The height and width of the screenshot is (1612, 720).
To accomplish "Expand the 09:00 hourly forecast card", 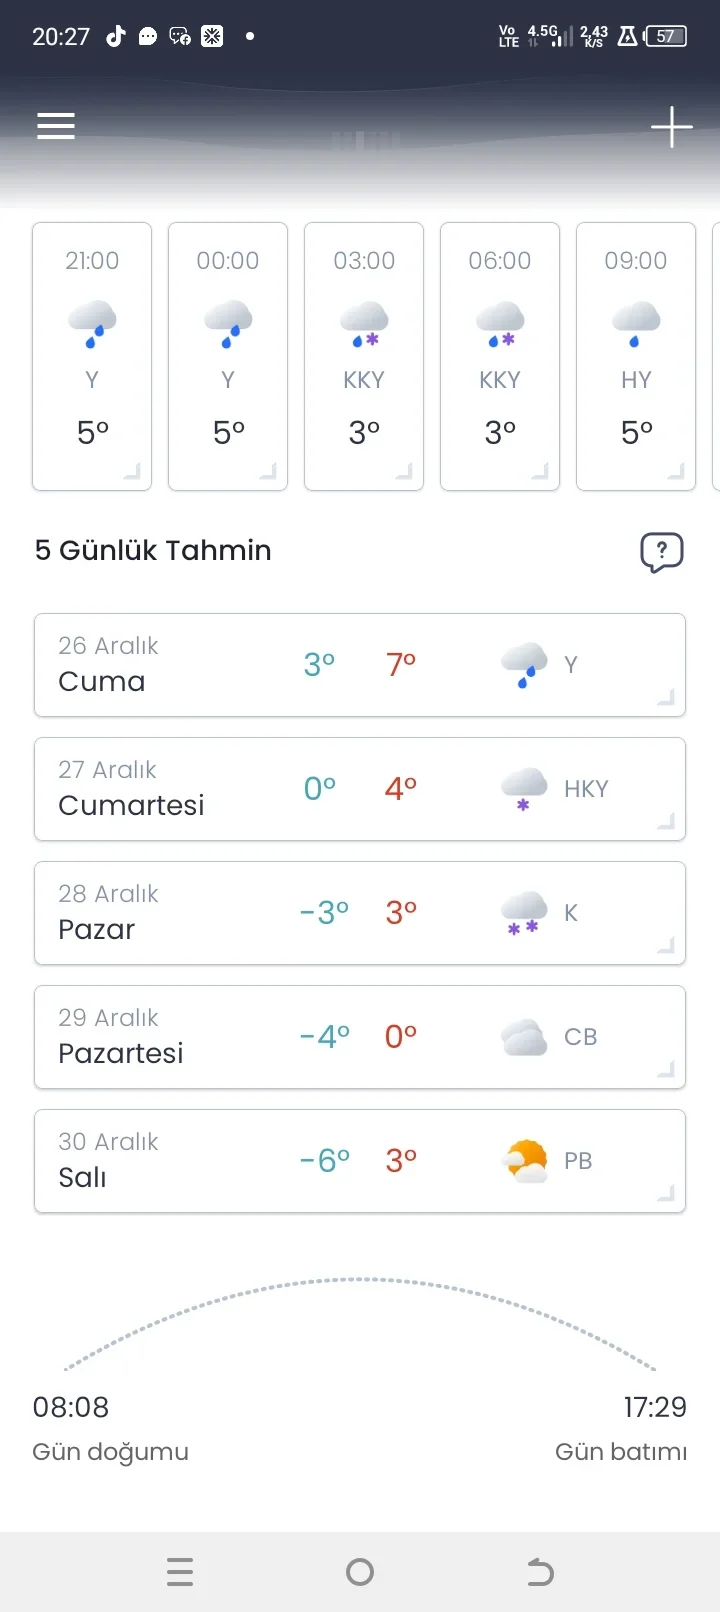I will pos(636,357).
